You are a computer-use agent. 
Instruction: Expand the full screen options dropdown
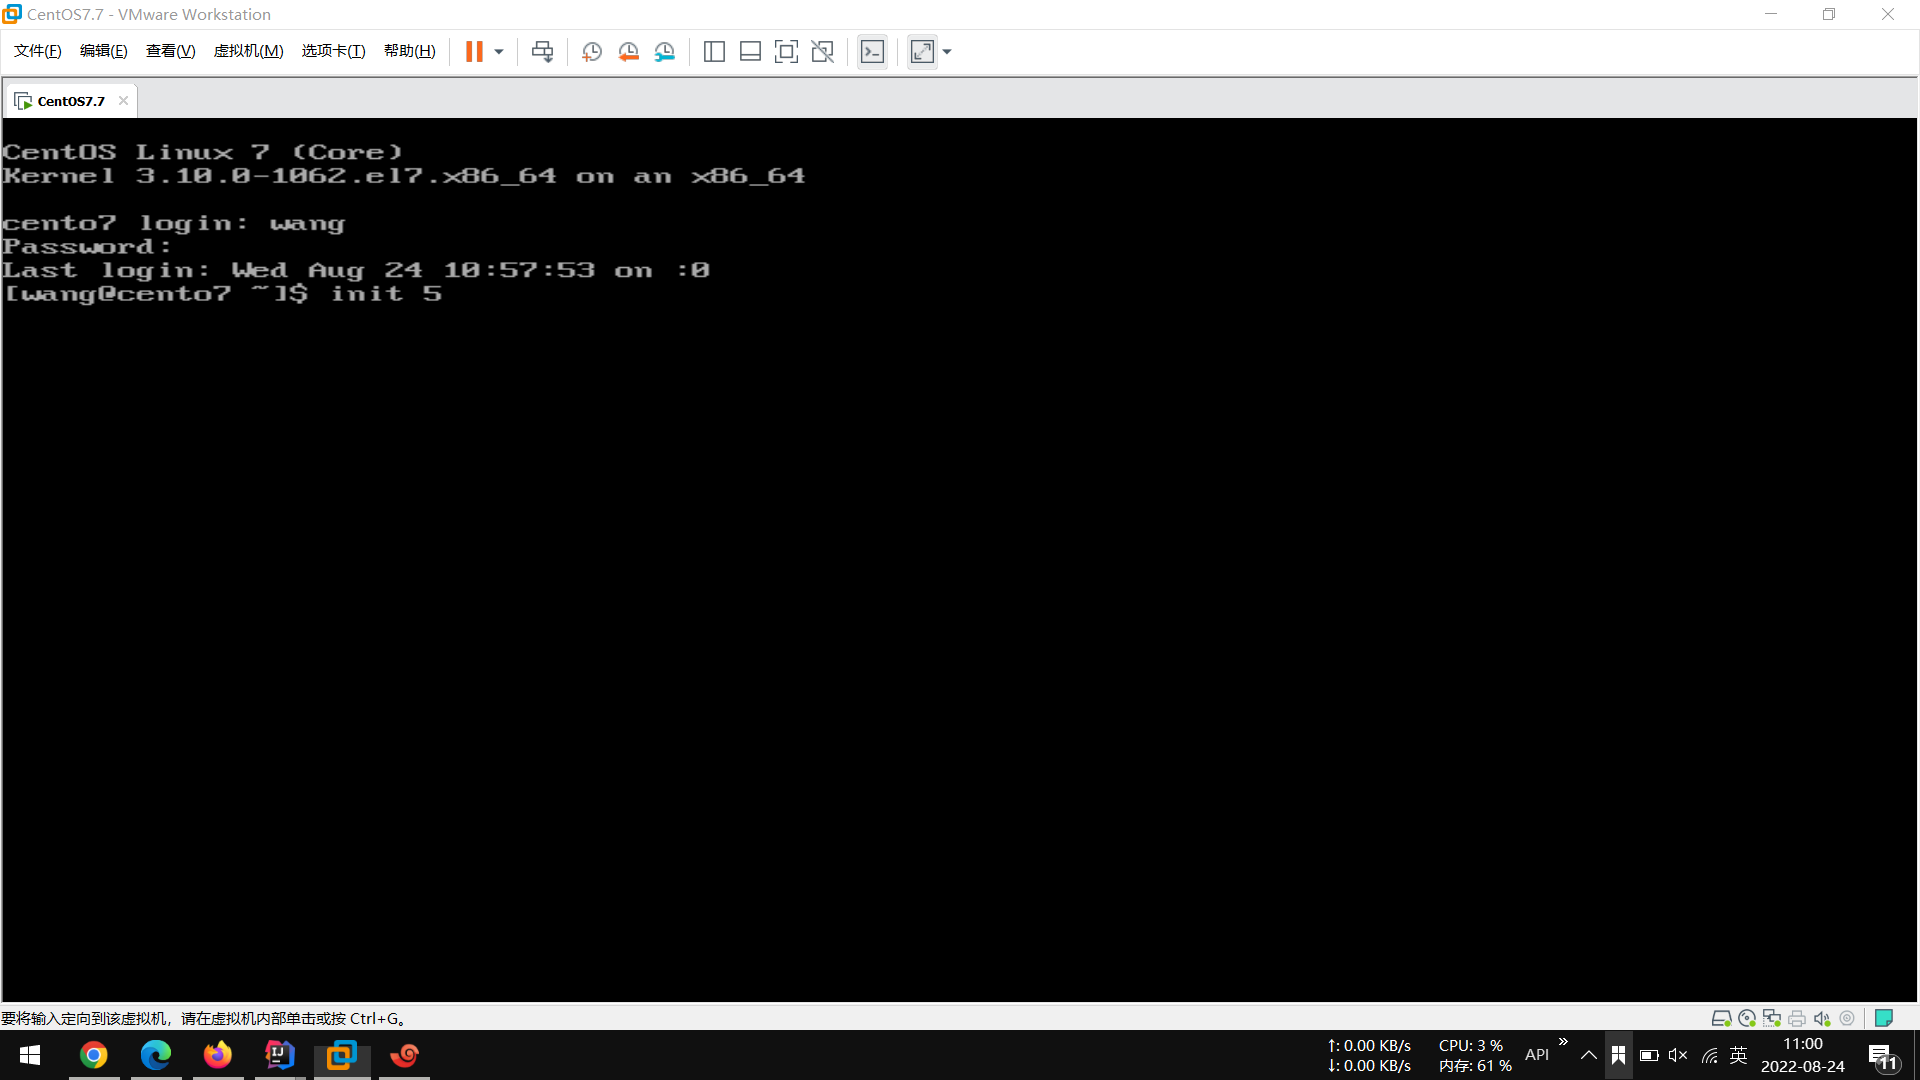[x=946, y=51]
